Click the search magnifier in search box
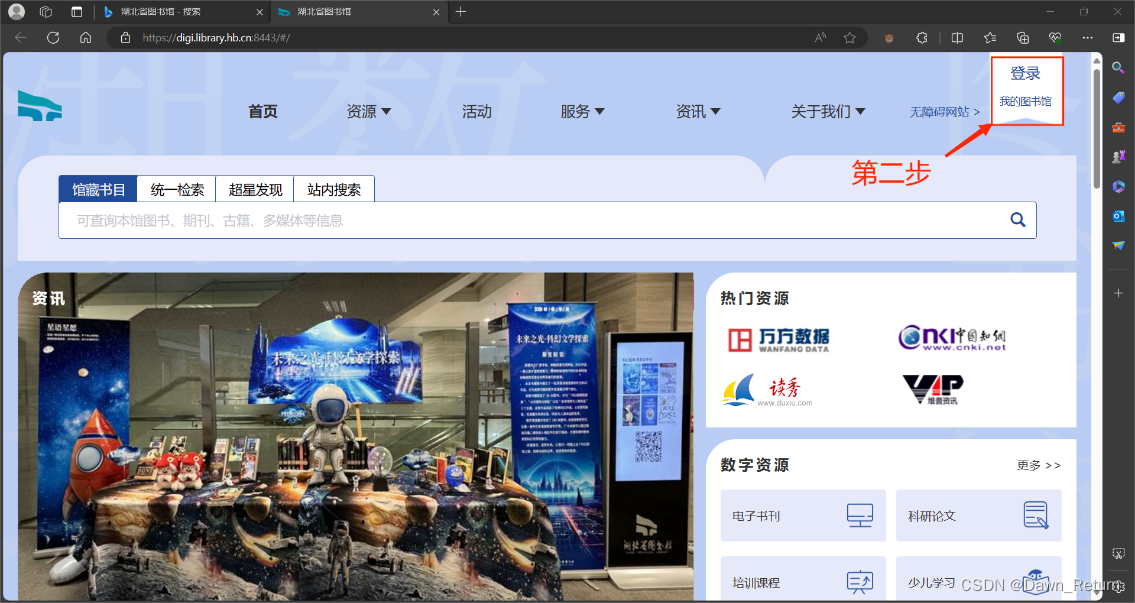The width and height of the screenshot is (1135, 603). (1018, 220)
